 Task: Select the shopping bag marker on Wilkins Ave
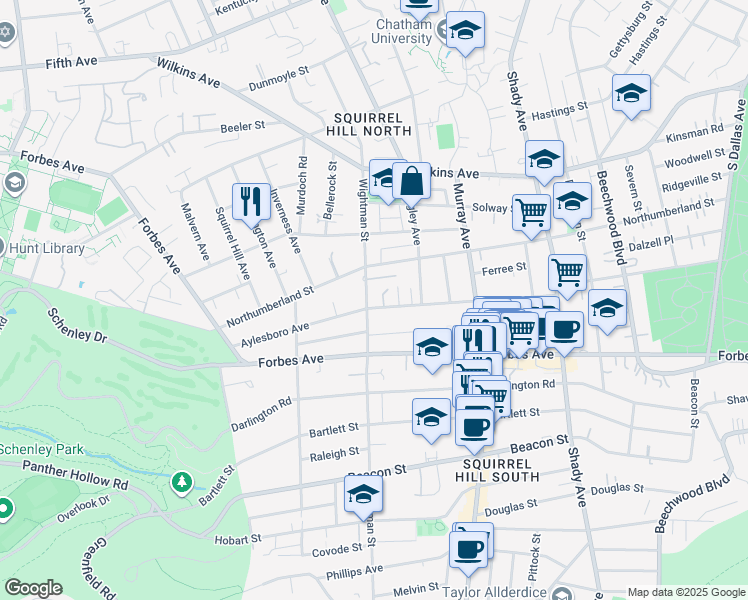pyautogui.click(x=411, y=180)
